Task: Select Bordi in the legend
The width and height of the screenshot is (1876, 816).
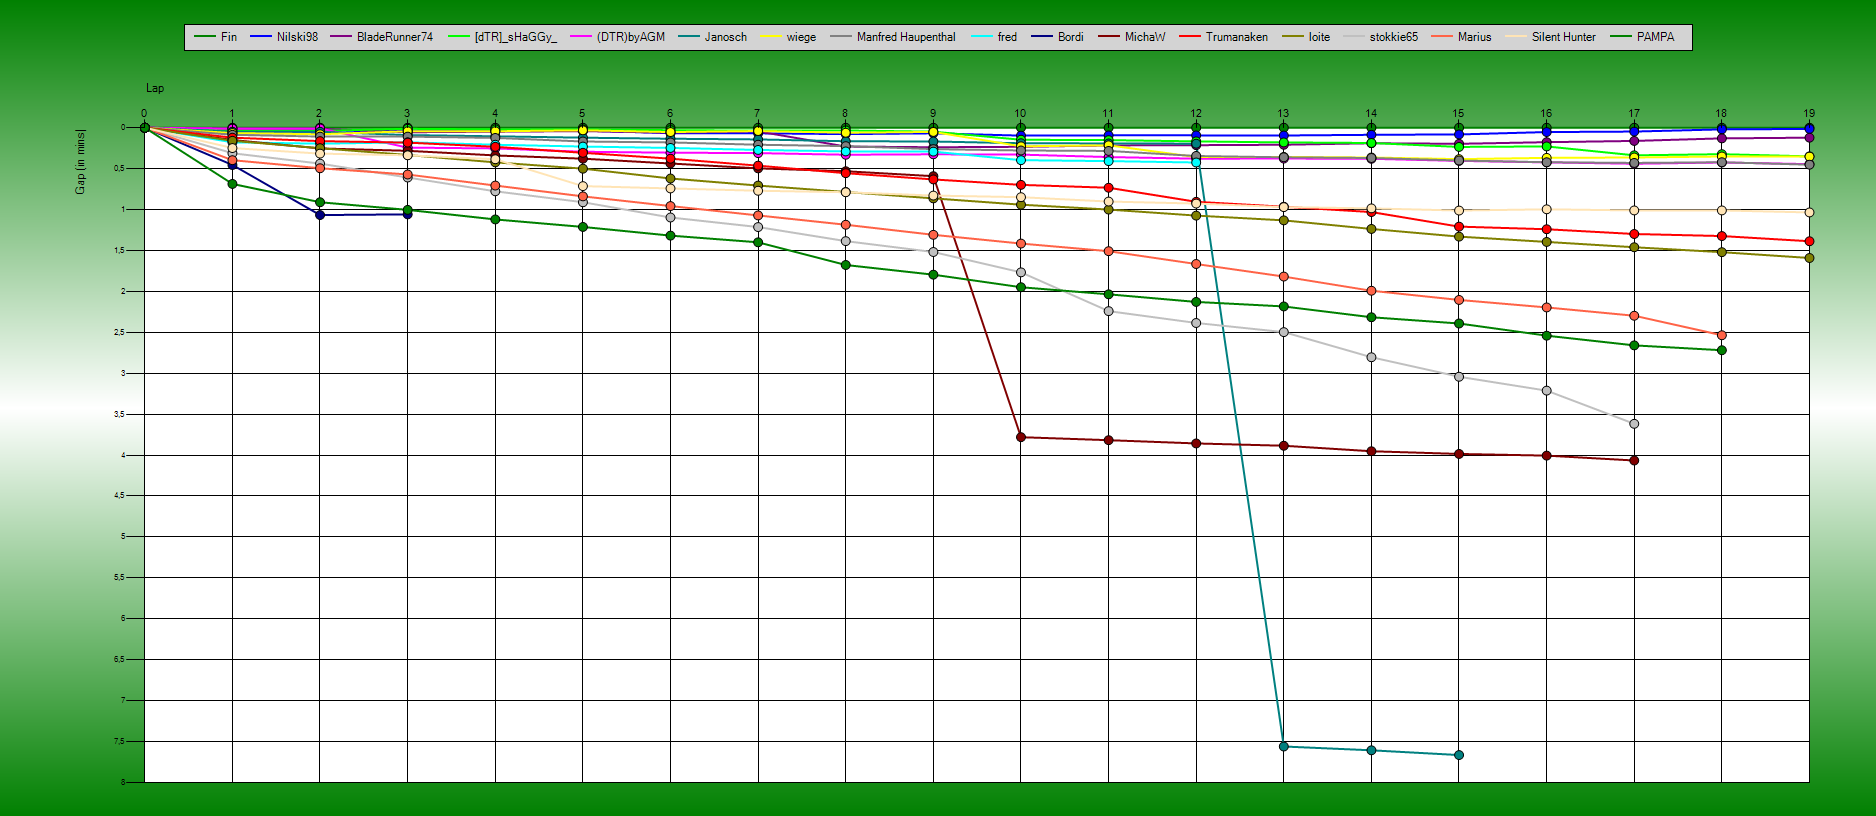Action: coord(1058,37)
